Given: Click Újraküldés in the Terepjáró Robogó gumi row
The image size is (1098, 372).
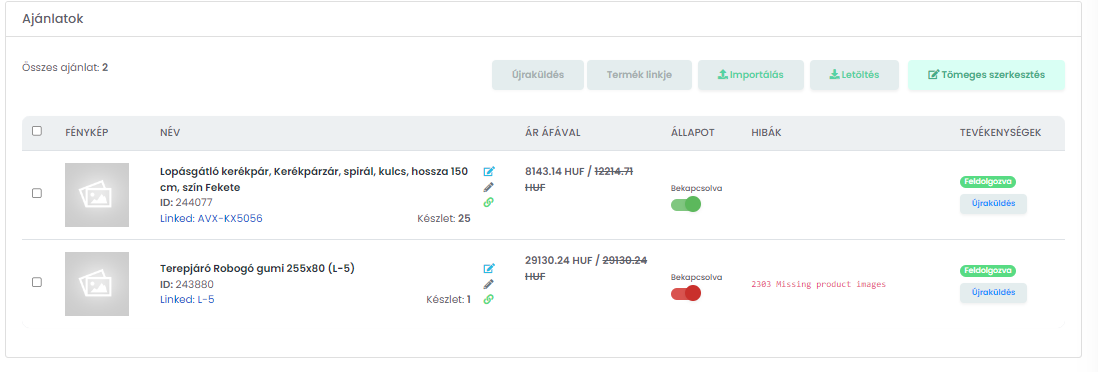Looking at the screenshot, I should pyautogui.click(x=993, y=293).
